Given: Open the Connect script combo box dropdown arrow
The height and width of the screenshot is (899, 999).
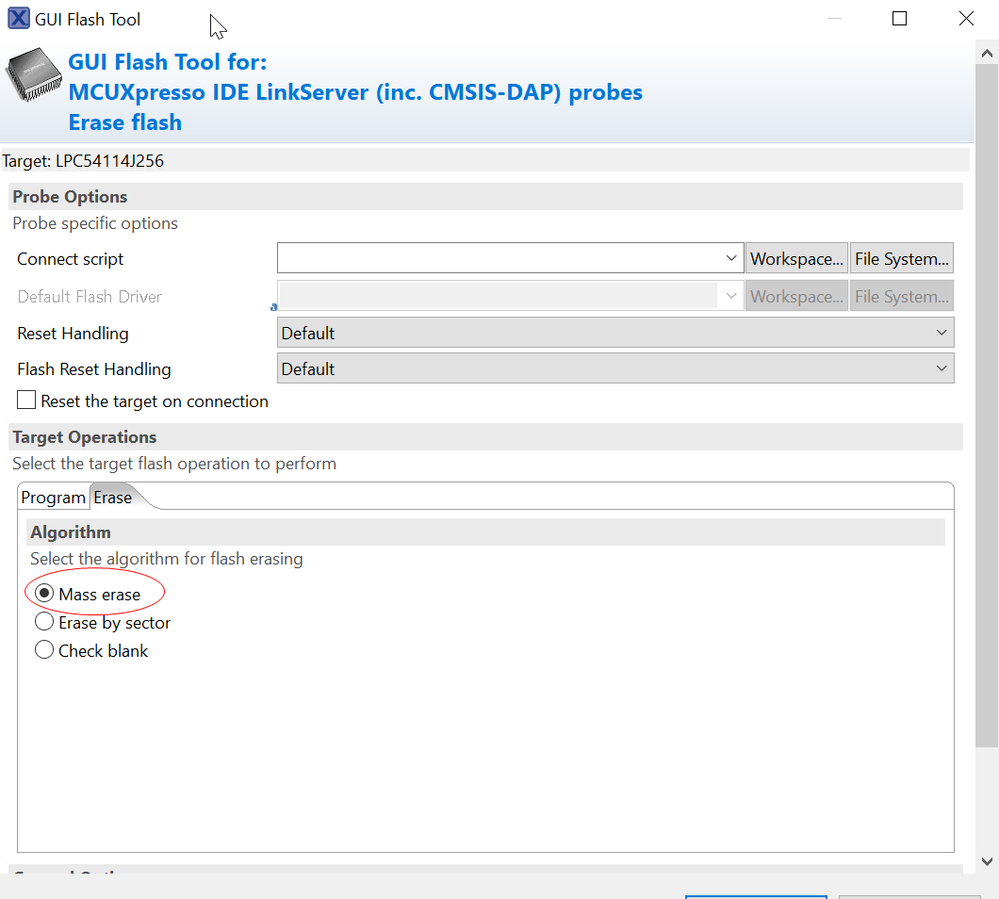Looking at the screenshot, I should 731,258.
